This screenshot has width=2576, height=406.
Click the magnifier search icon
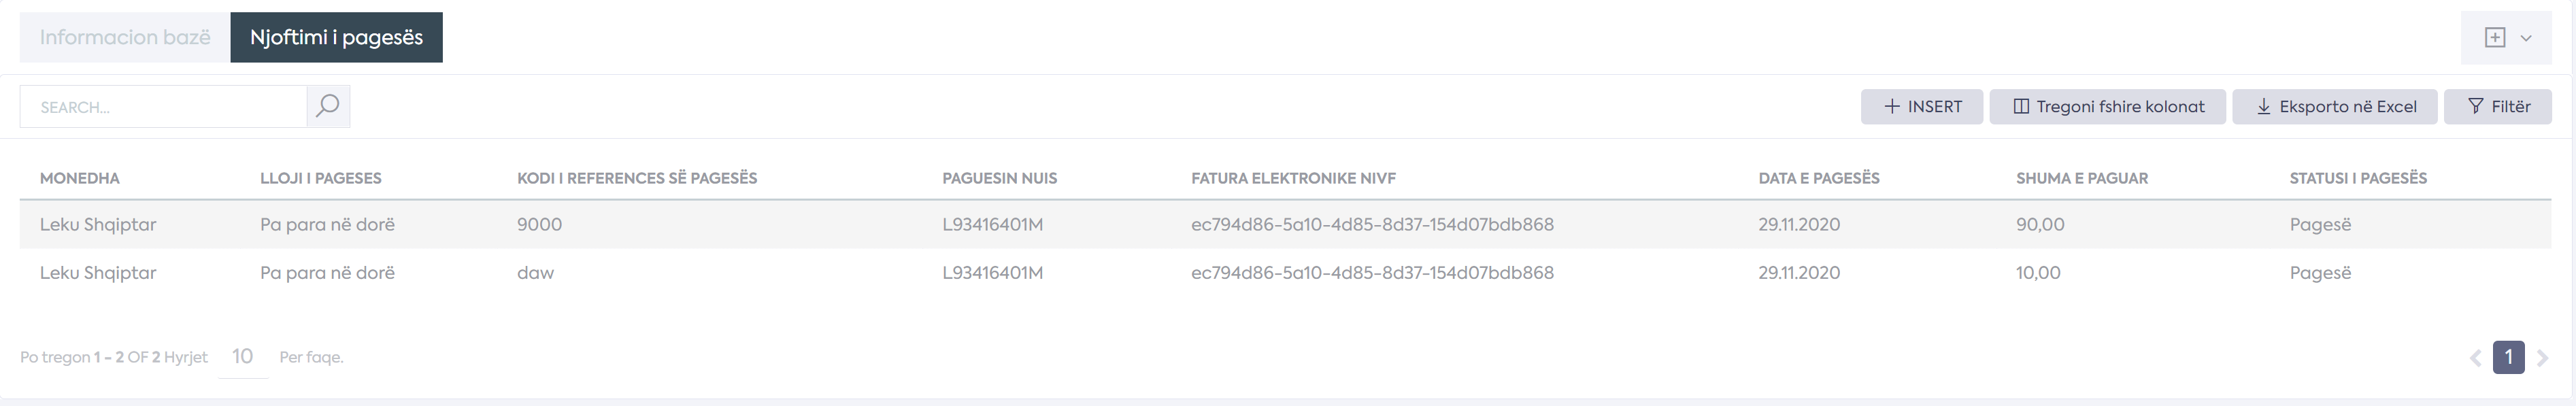tap(328, 106)
